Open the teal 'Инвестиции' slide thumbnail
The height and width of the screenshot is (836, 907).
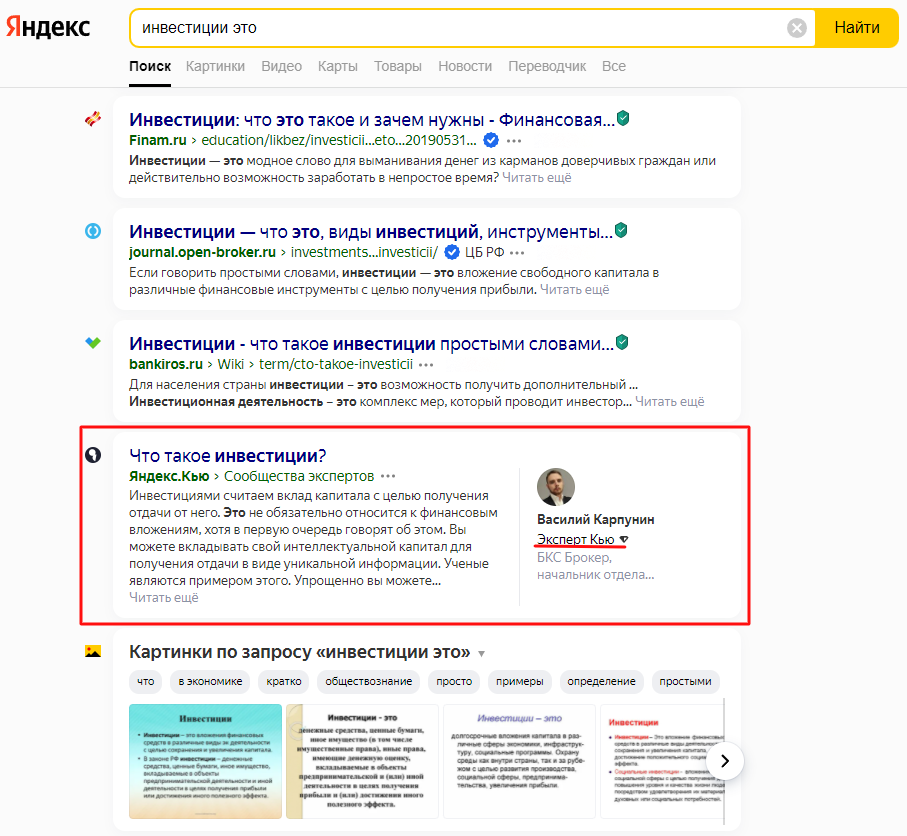pos(205,761)
